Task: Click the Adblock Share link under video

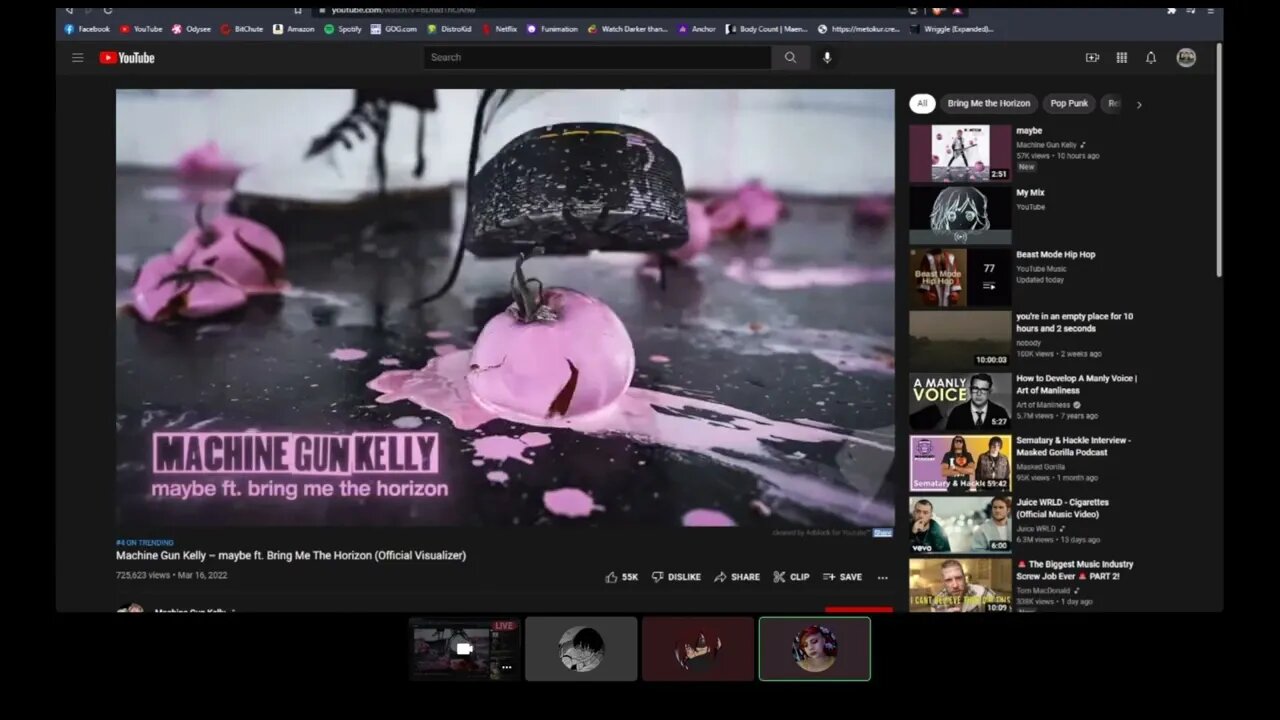Action: coord(882,533)
